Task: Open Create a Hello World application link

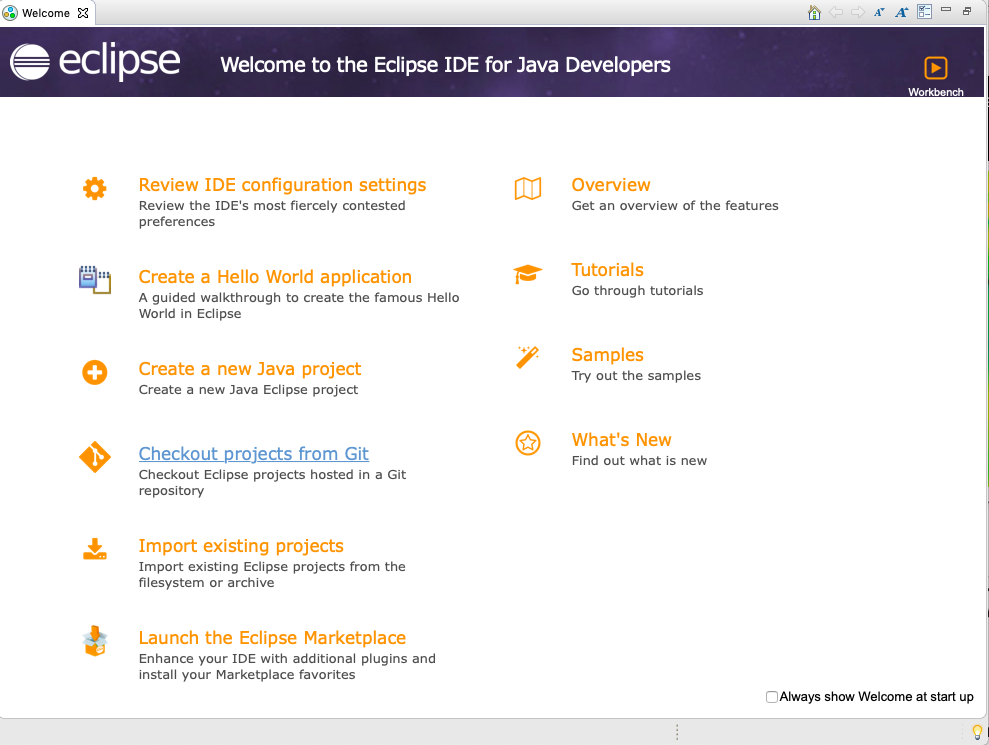Action: click(x=275, y=277)
